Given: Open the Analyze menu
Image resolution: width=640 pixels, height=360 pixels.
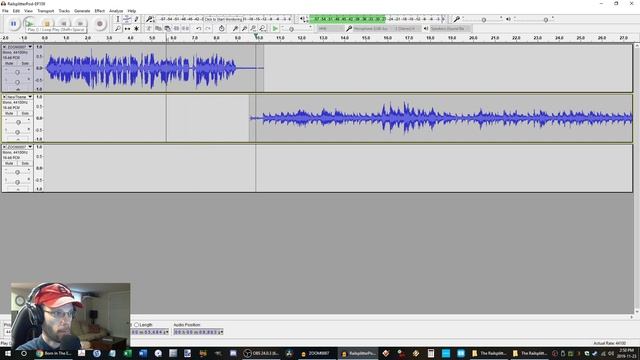Looking at the screenshot, I should click(x=116, y=11).
